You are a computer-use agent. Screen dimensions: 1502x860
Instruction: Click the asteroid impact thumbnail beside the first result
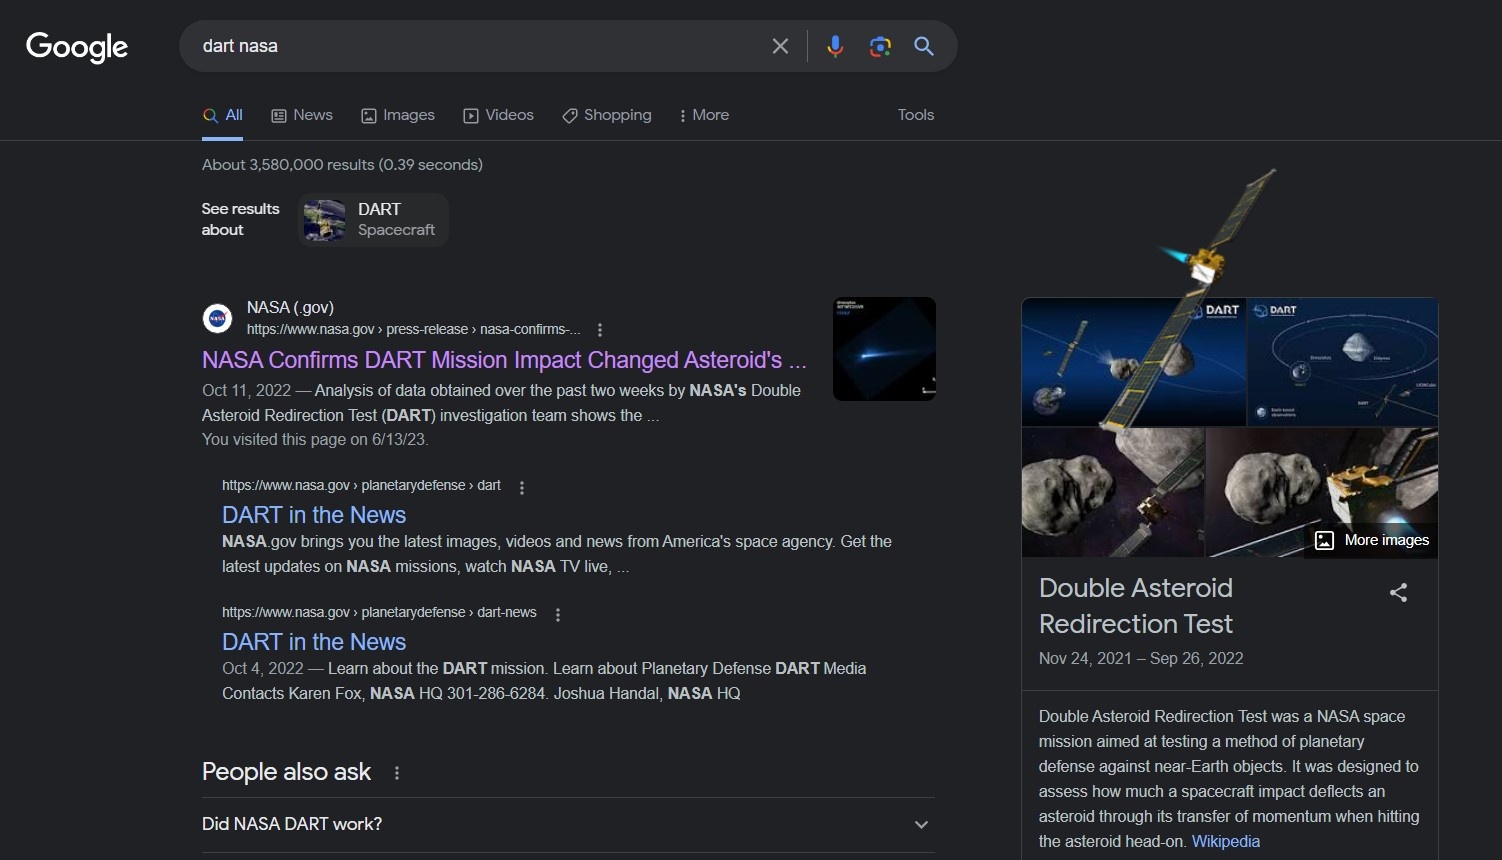pyautogui.click(x=883, y=348)
